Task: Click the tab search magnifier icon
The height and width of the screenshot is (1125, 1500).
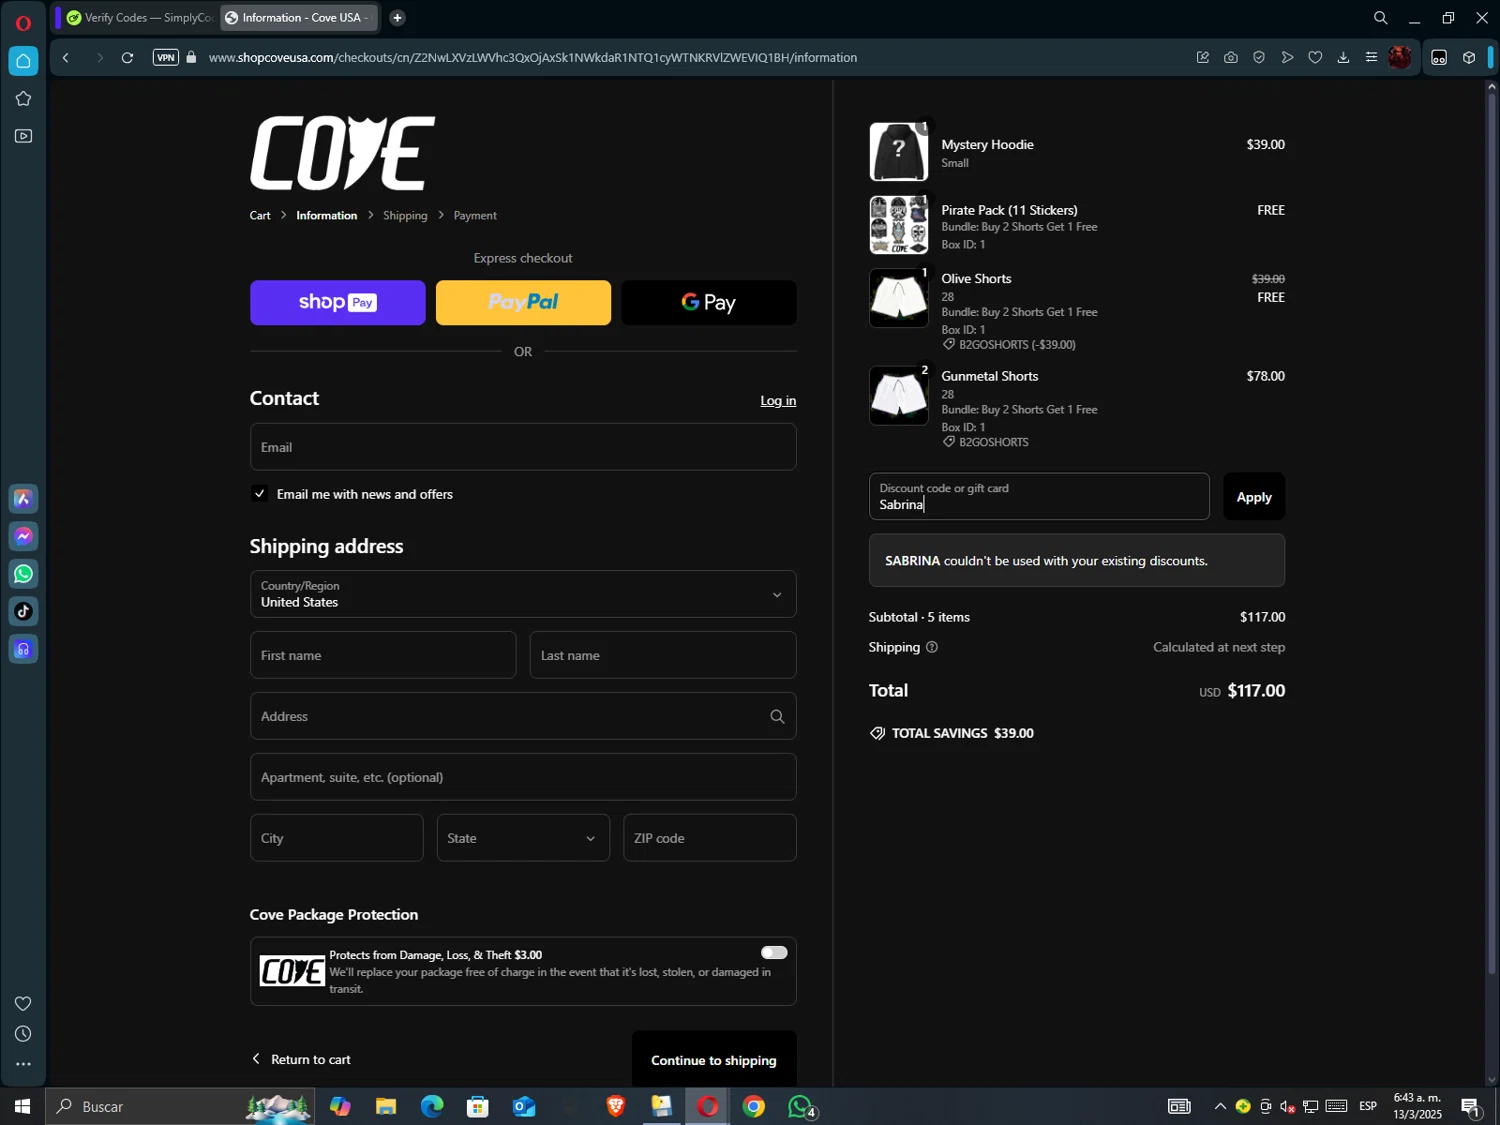Action: 1380,18
